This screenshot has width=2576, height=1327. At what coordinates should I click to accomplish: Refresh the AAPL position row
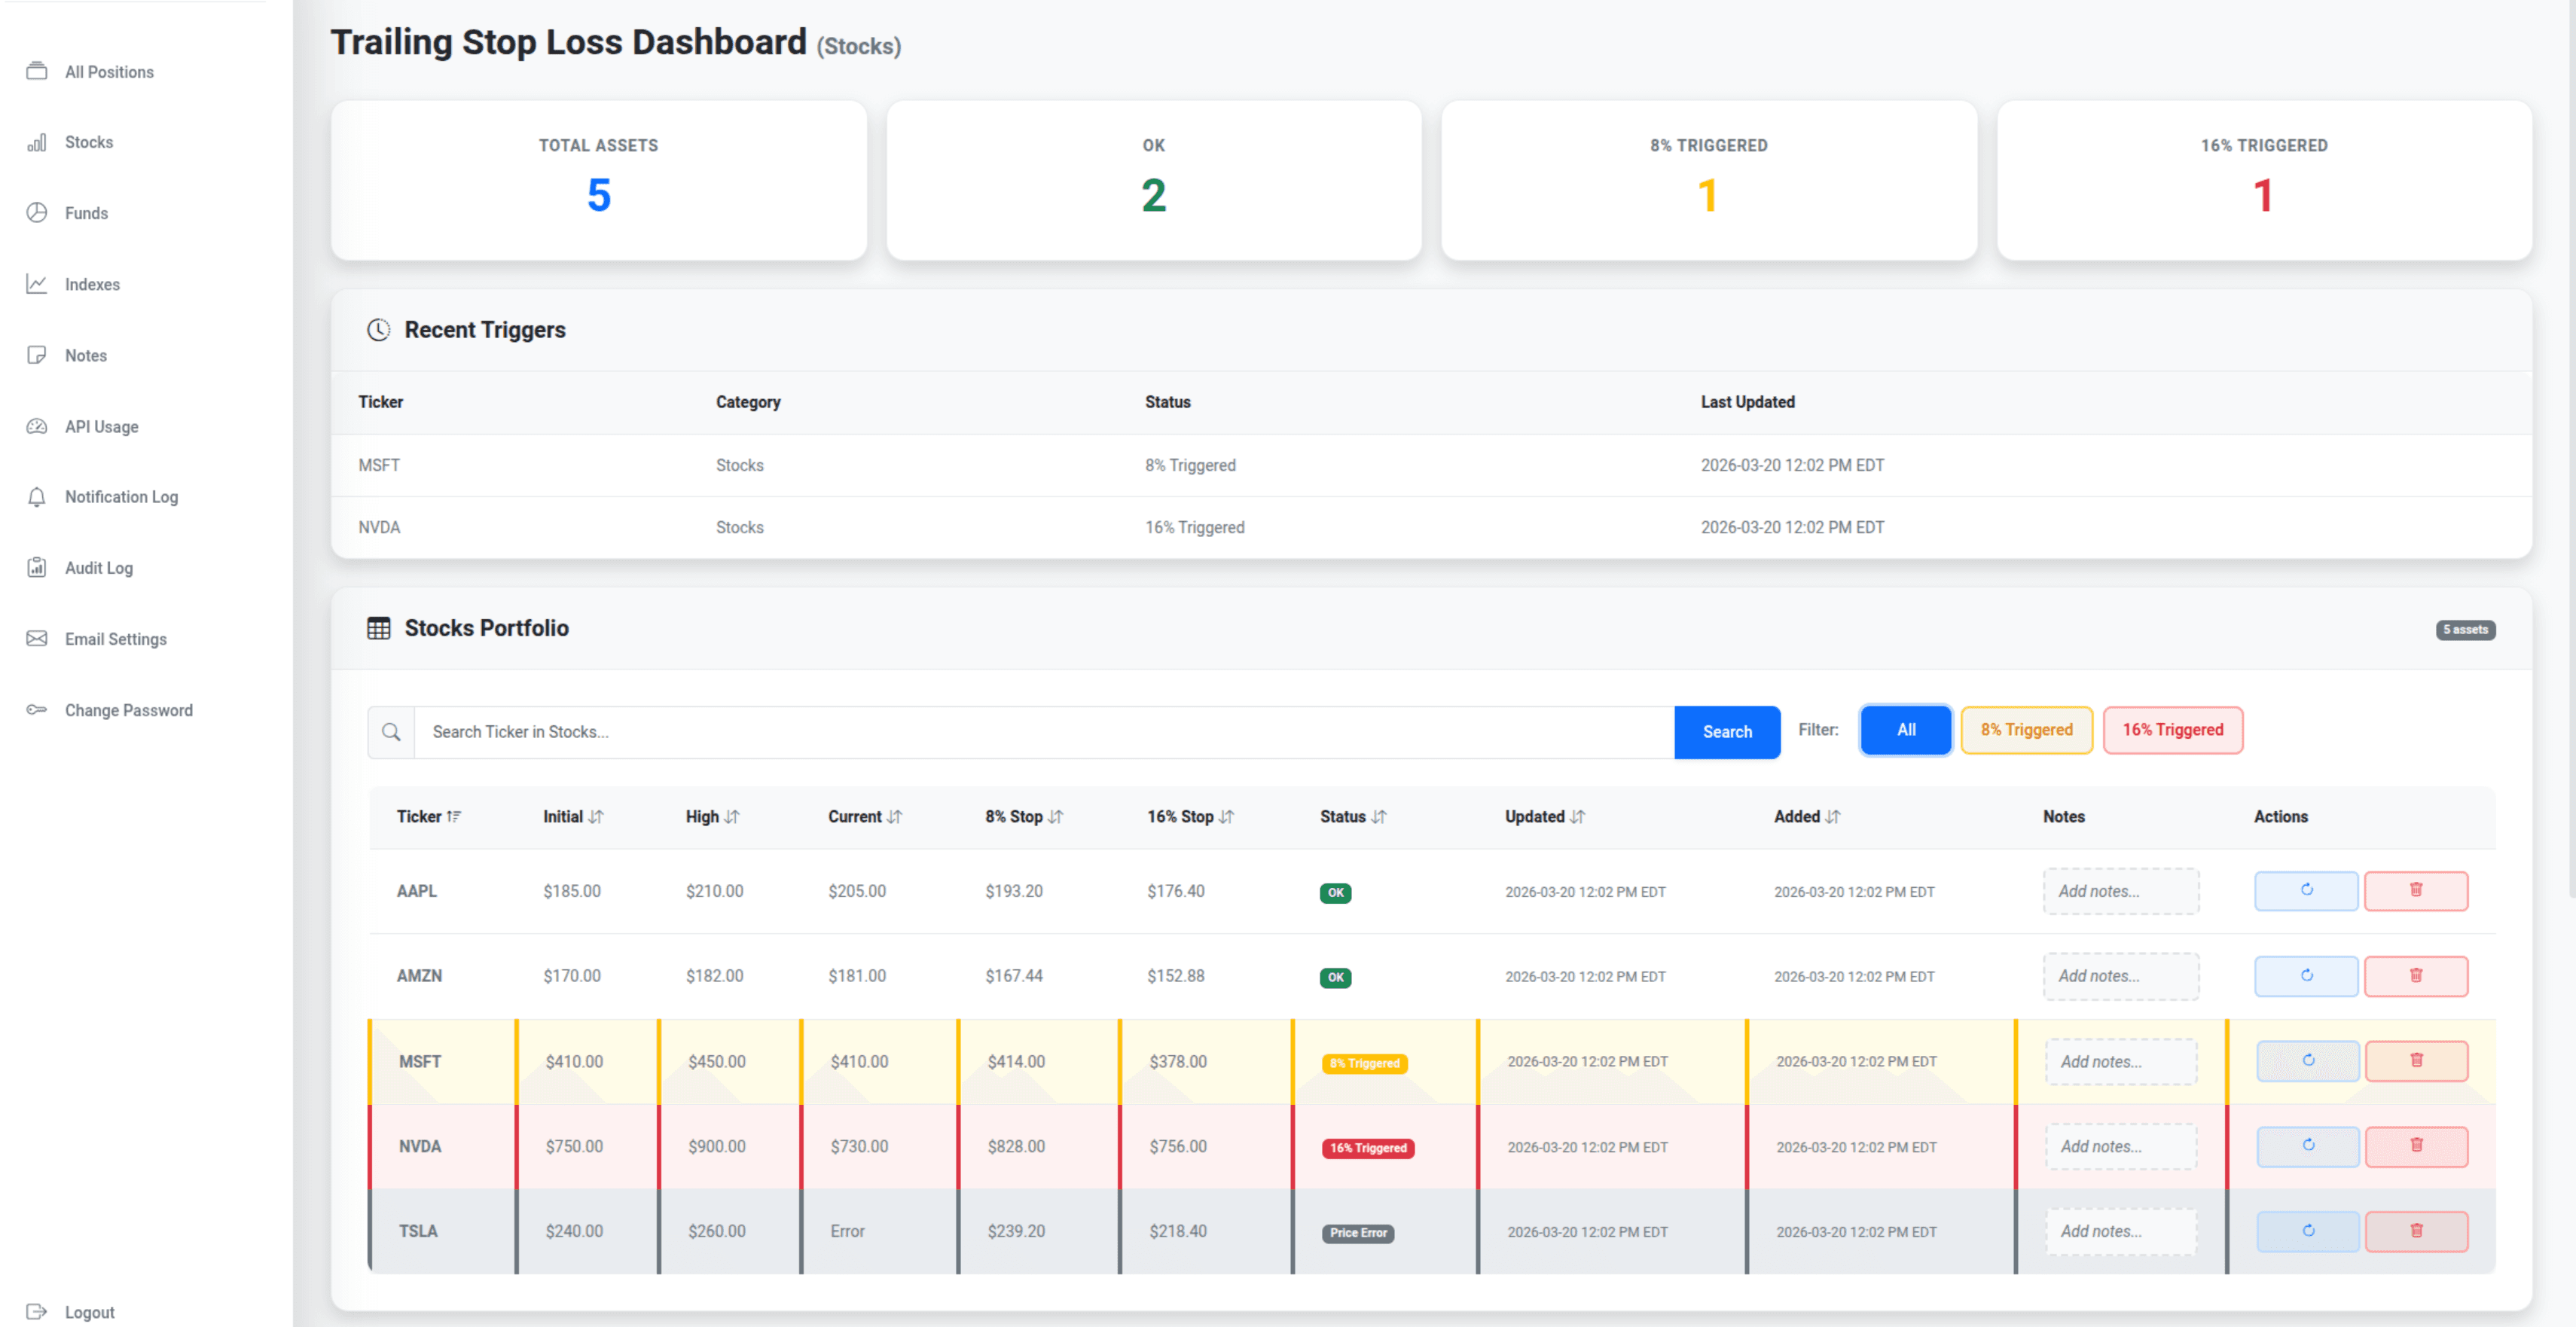(x=2306, y=890)
